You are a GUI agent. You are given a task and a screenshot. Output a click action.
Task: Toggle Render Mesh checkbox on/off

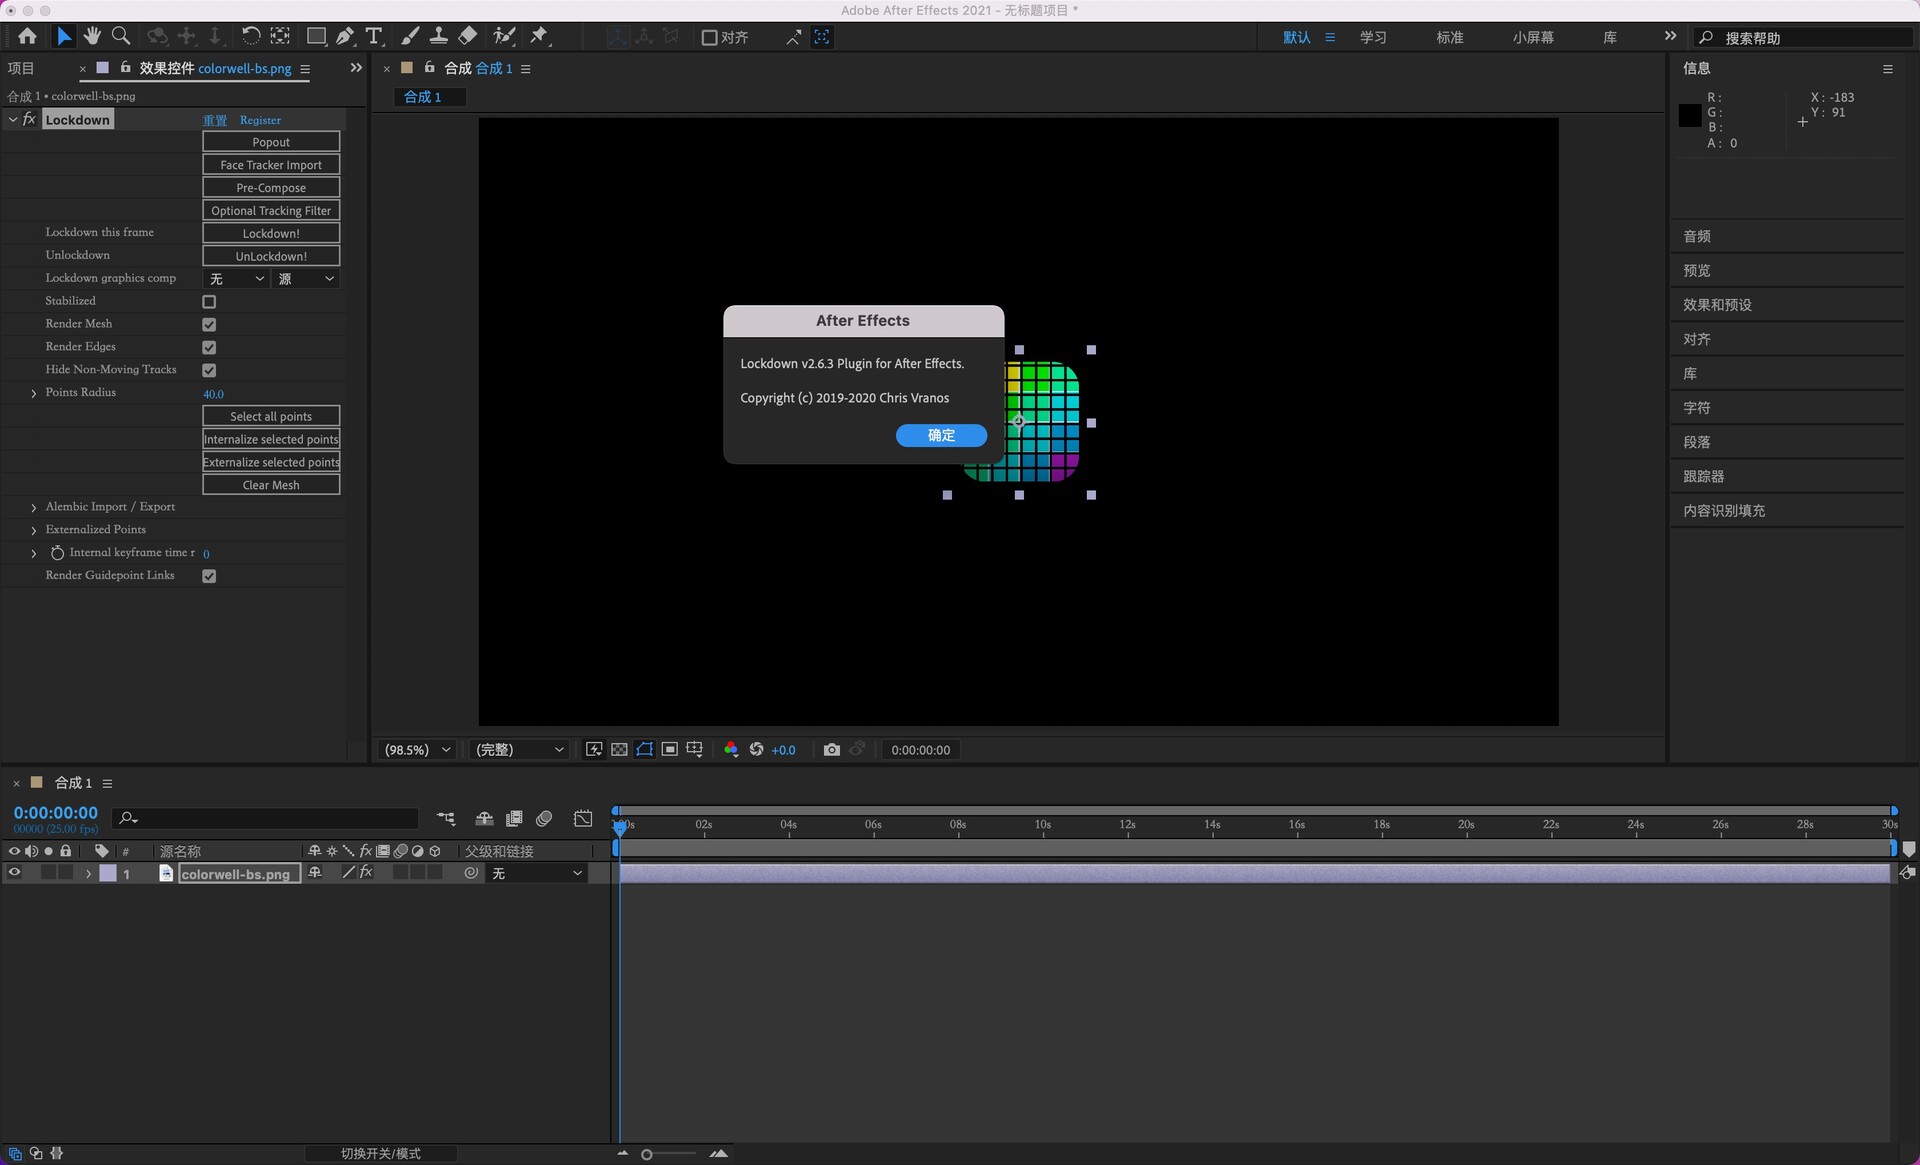tap(210, 324)
